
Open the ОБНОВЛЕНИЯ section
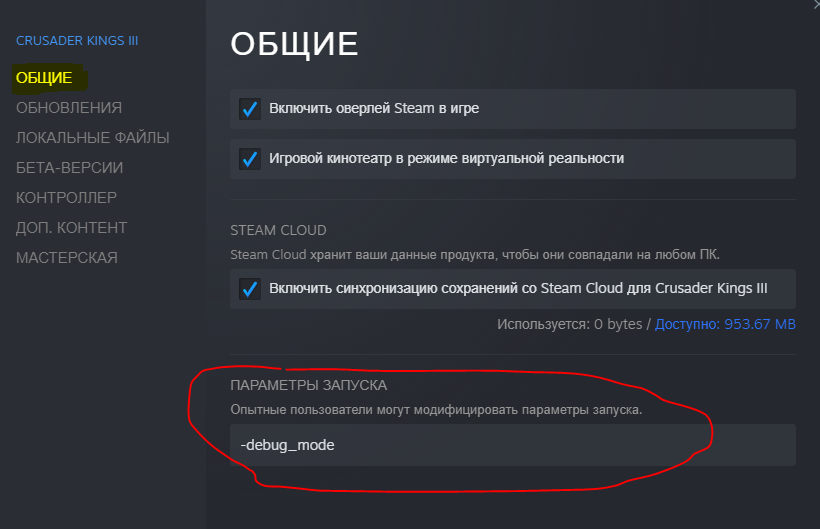pos(69,108)
